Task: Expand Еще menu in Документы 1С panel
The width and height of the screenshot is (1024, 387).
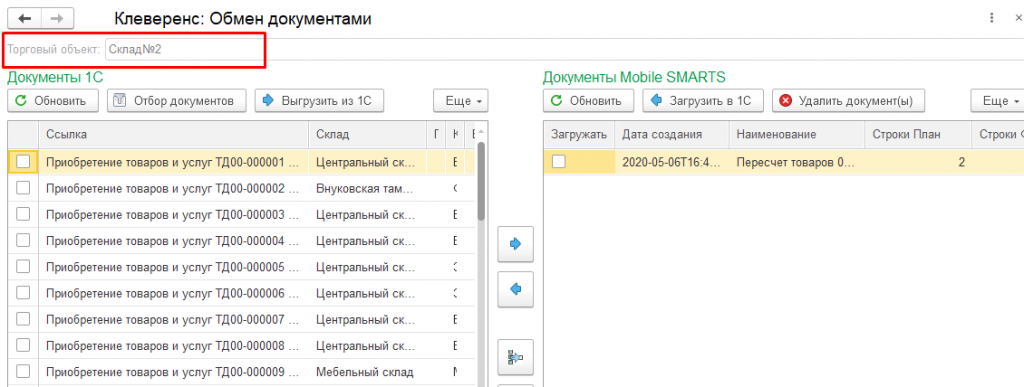Action: pyautogui.click(x=460, y=101)
